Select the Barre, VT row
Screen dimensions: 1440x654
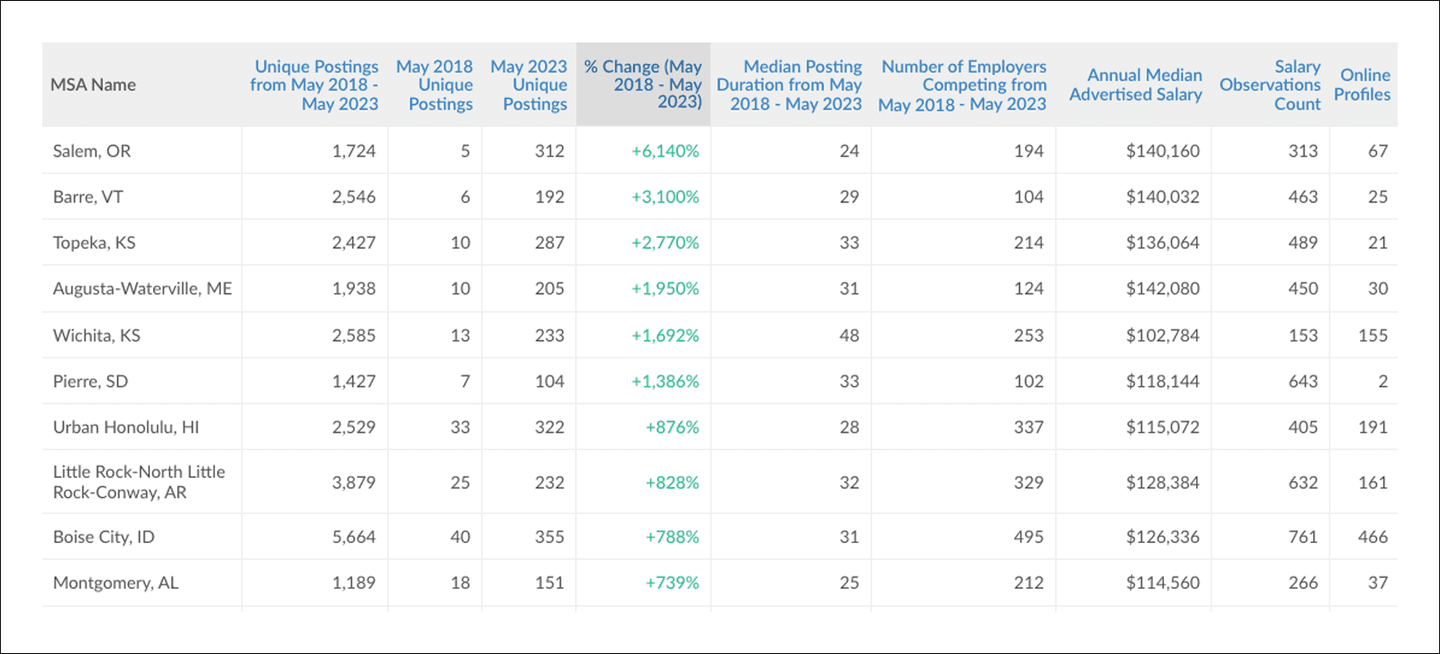[x=82, y=196]
